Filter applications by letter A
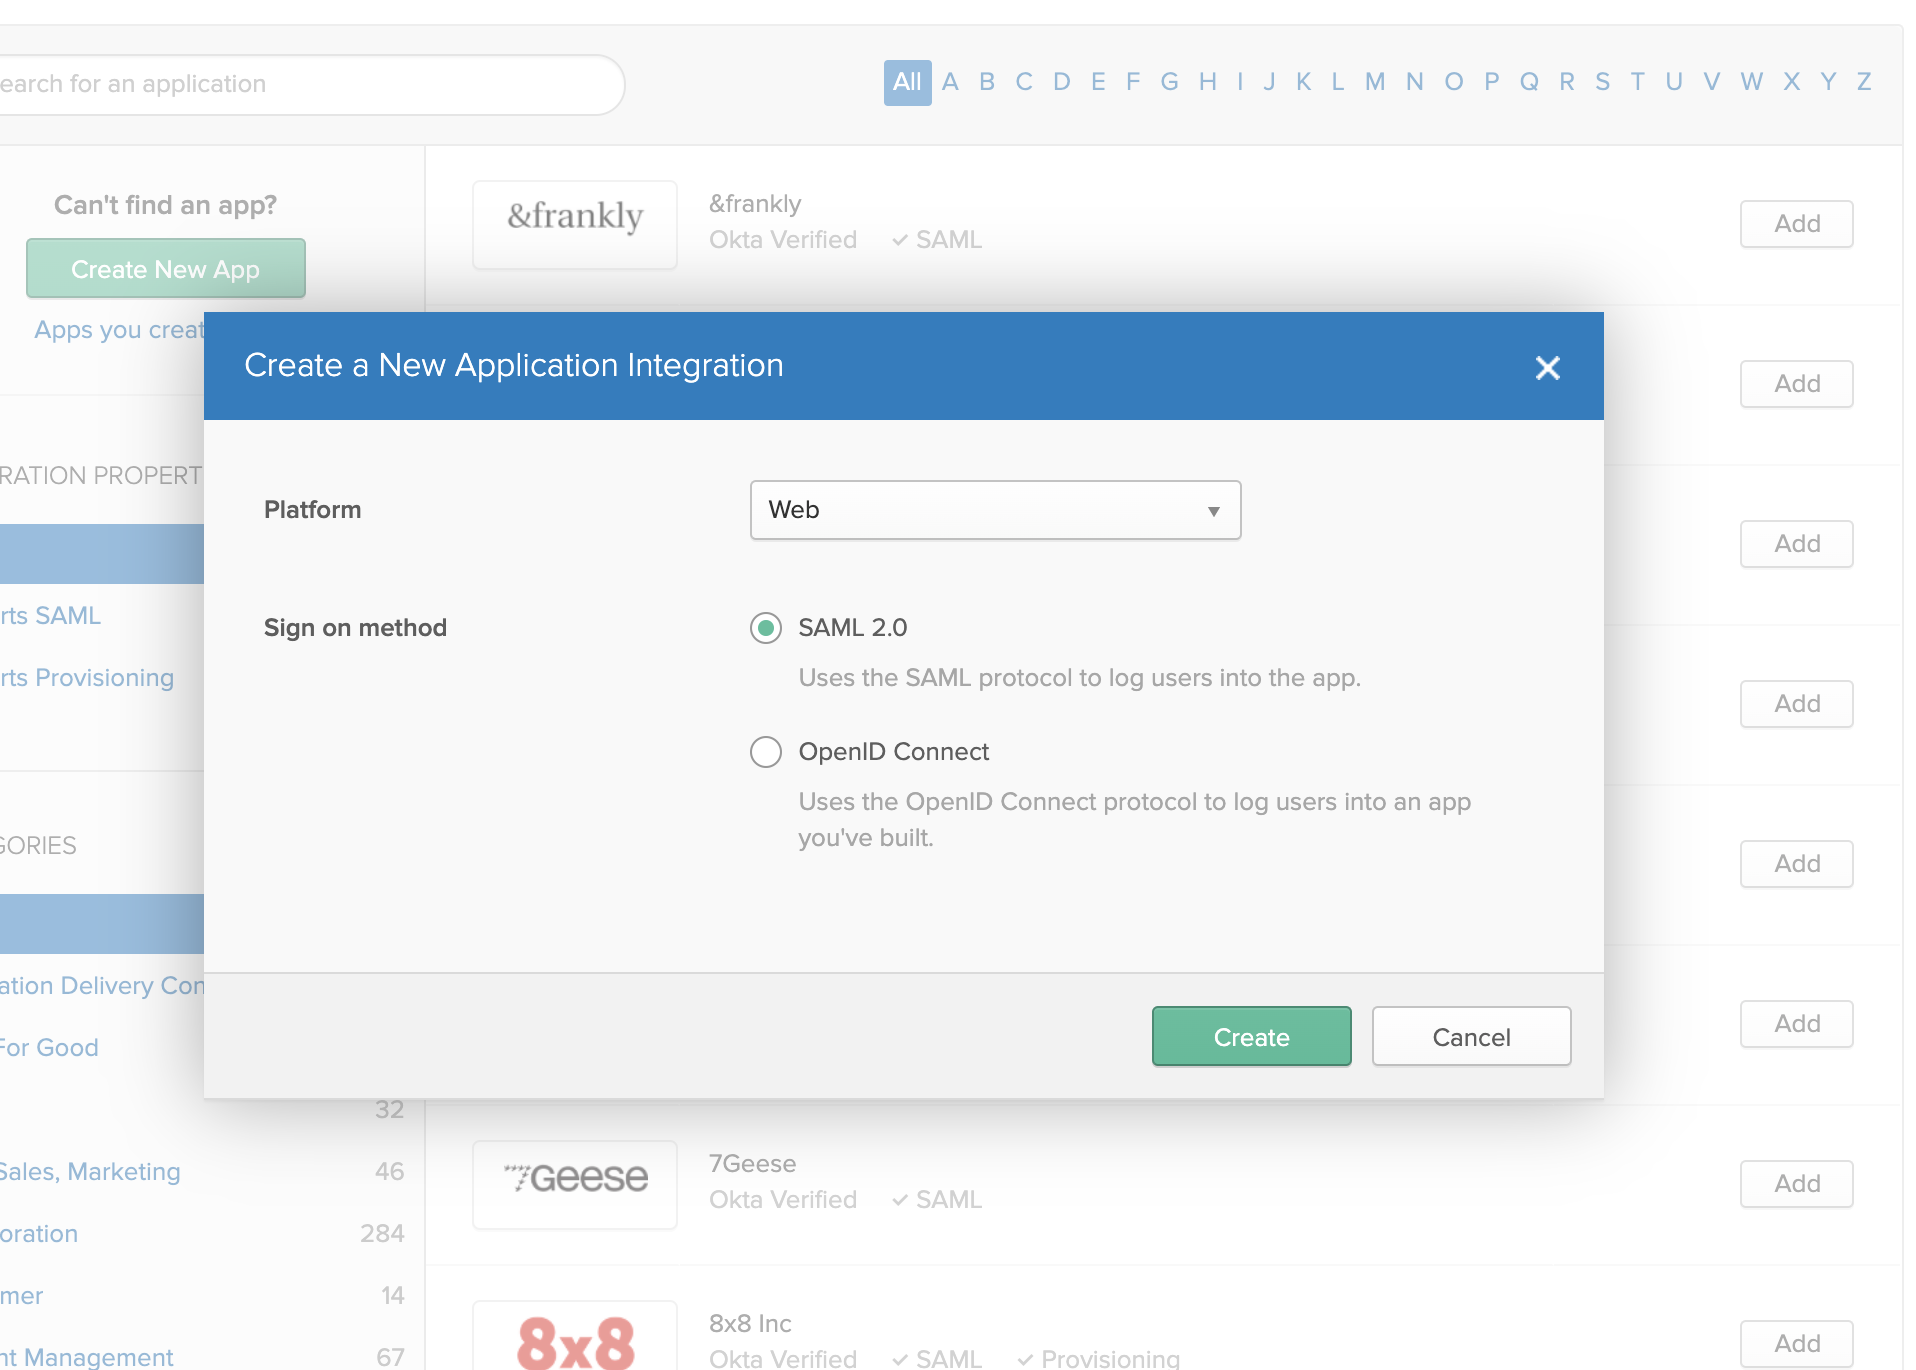This screenshot has width=1916, height=1370. coord(949,82)
